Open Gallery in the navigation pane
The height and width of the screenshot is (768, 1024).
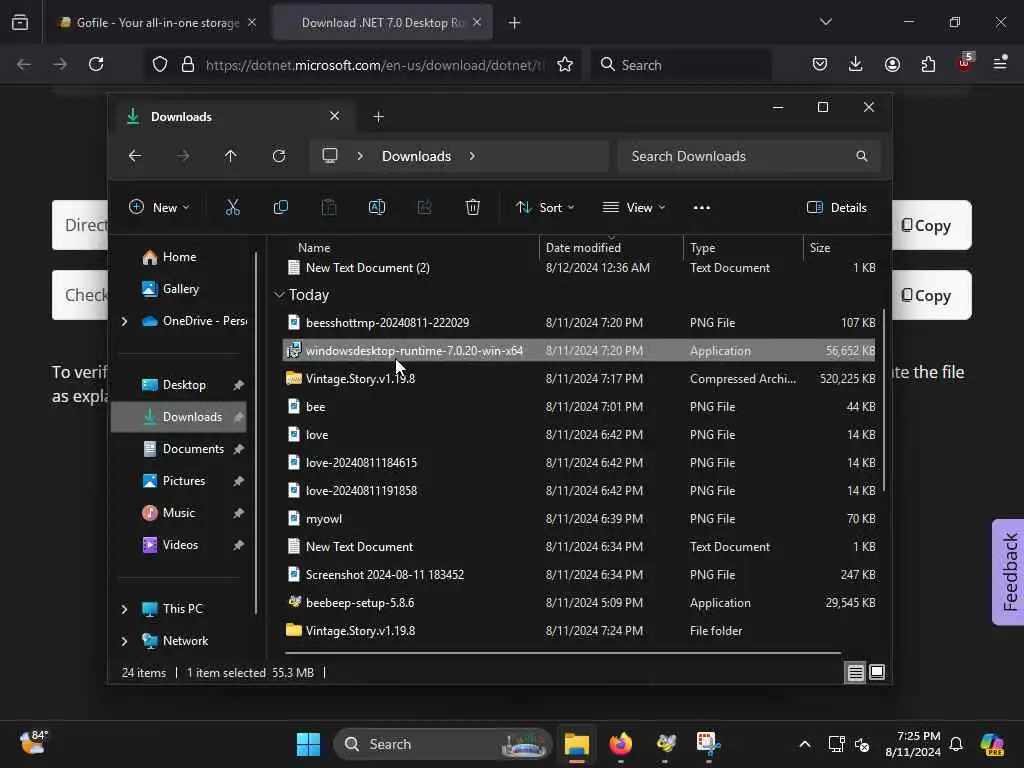tap(180, 289)
